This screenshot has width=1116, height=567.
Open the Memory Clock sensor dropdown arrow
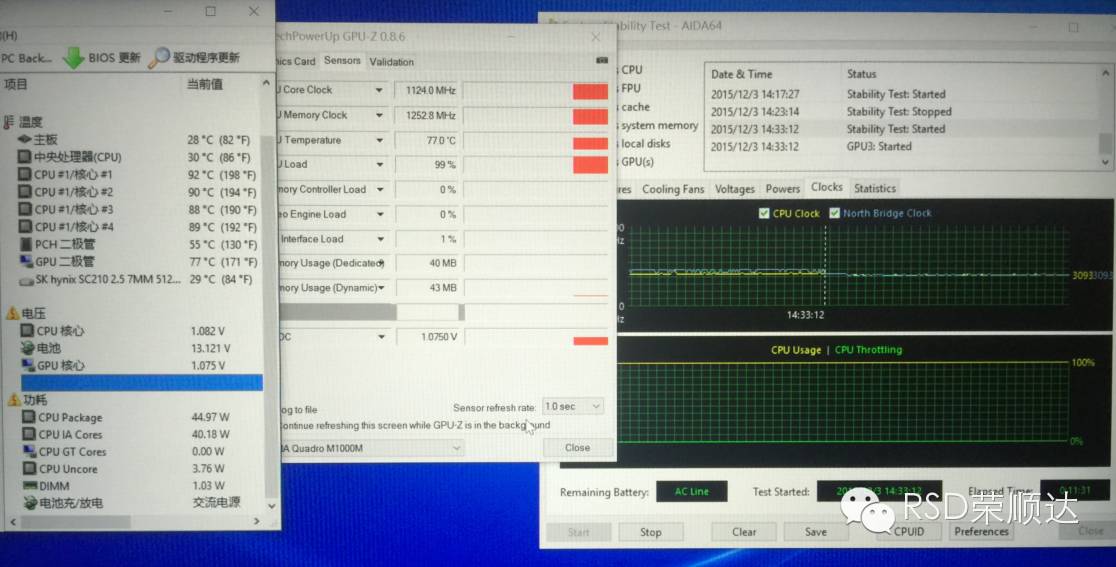point(379,115)
